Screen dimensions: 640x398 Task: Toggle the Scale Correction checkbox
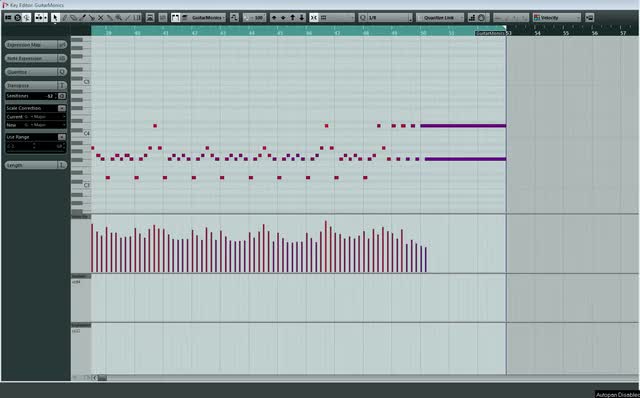tap(62, 108)
